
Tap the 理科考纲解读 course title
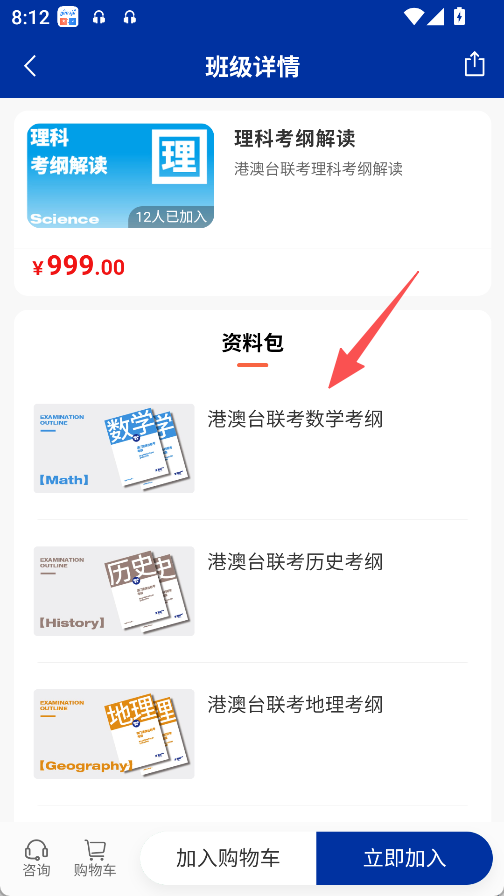295,139
